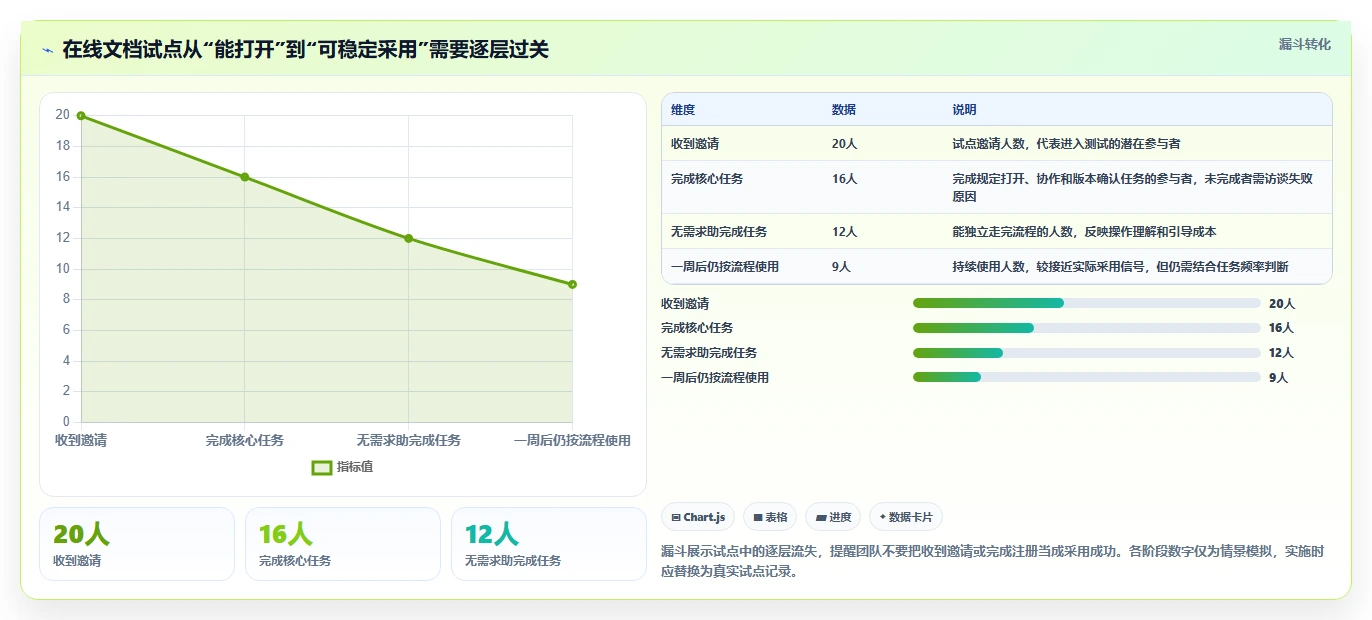The image size is (1372, 620).
Task: Click the footer note starting 漏斗展示试点
Action: (x=993, y=562)
